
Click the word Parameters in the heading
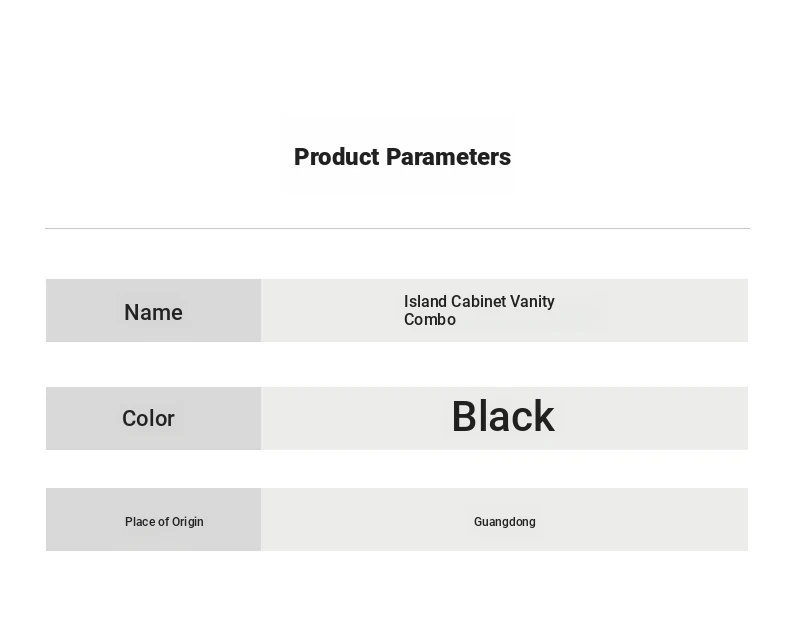[x=448, y=157]
